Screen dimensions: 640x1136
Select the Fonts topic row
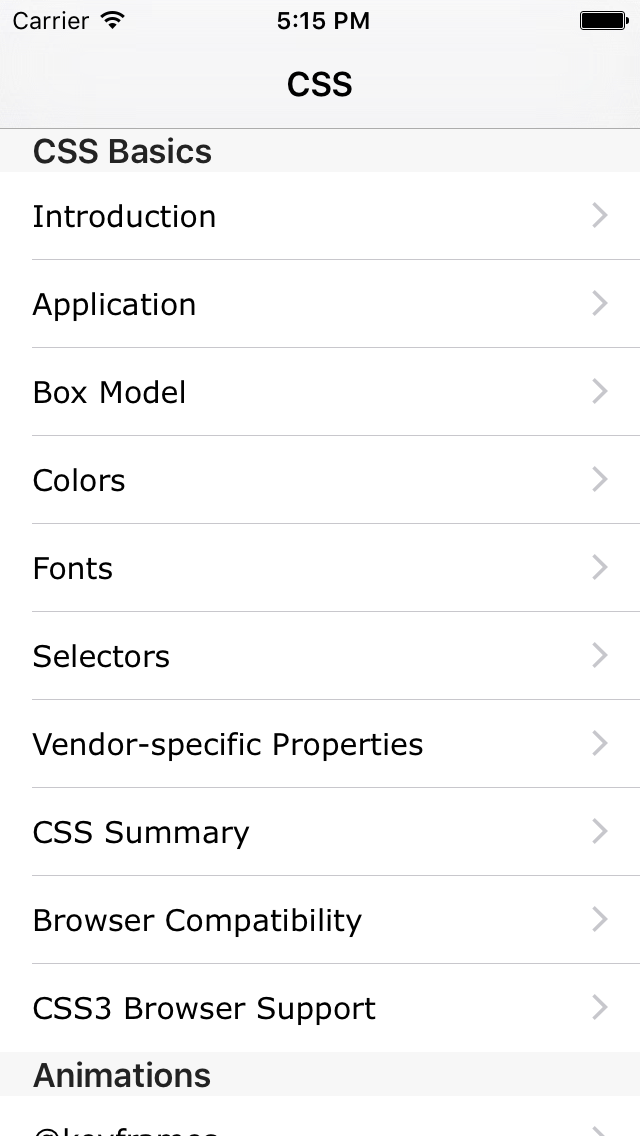tap(320, 567)
